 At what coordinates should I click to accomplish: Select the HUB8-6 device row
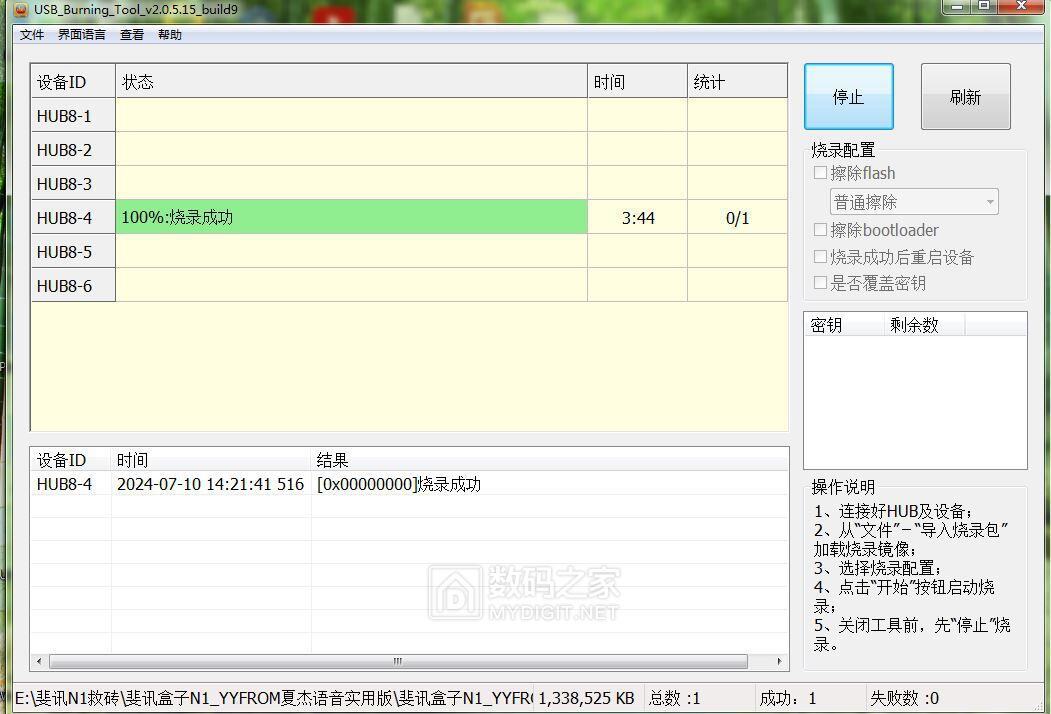[x=409, y=286]
